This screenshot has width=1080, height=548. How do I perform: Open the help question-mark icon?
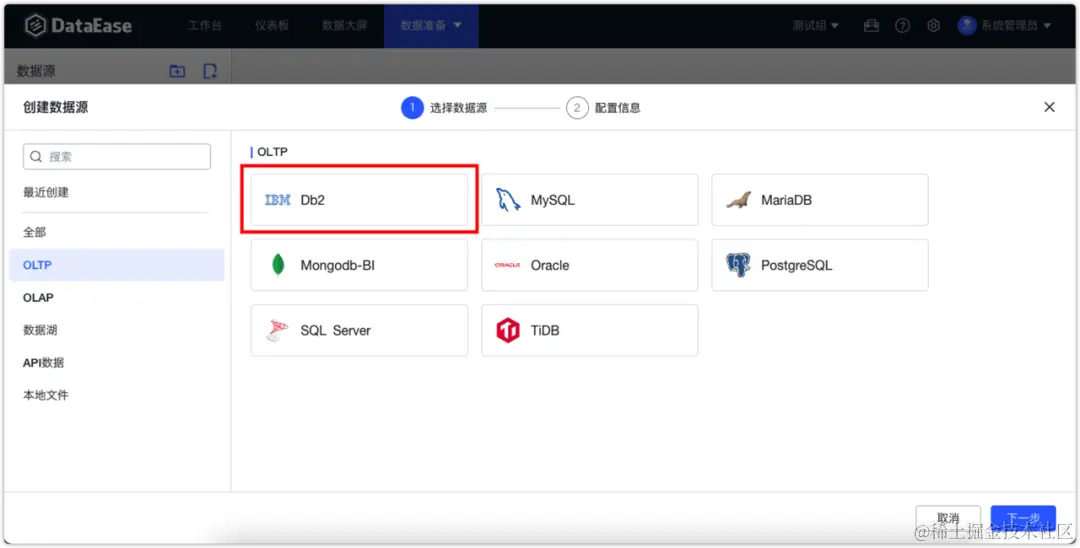point(902,25)
